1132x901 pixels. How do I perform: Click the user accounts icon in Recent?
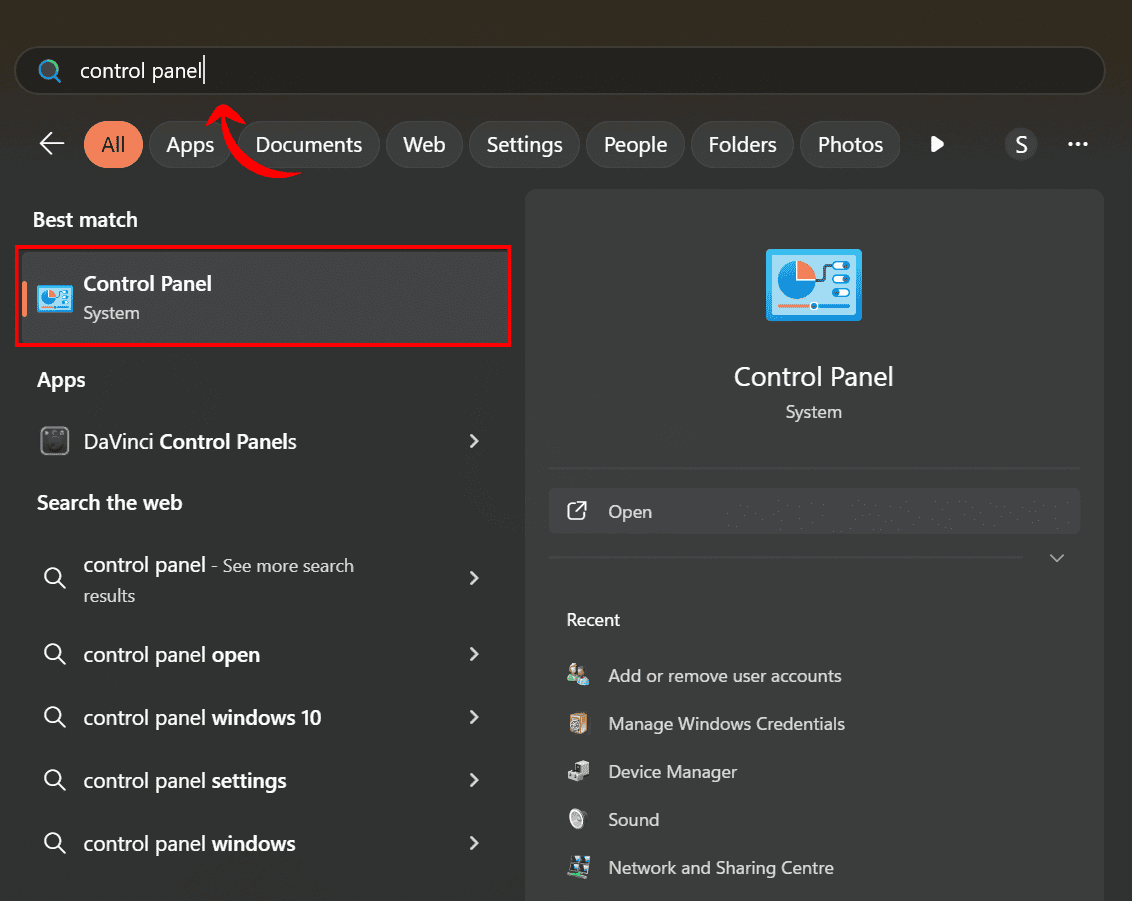pos(578,675)
